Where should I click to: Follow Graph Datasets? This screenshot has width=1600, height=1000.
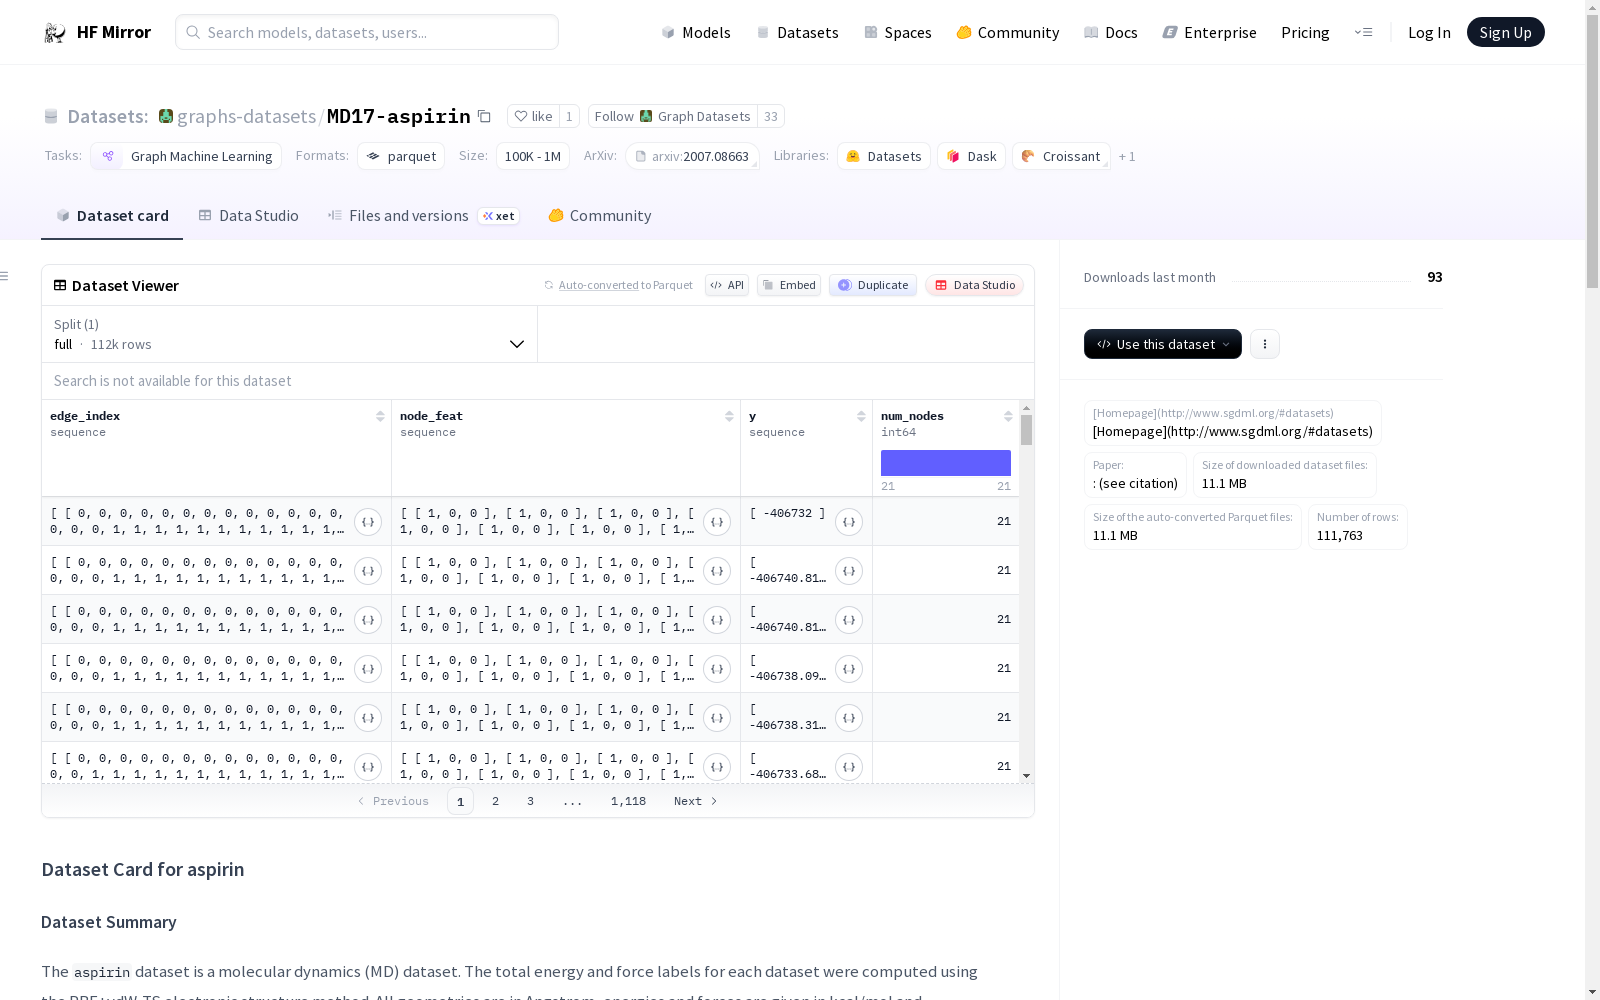(x=672, y=116)
